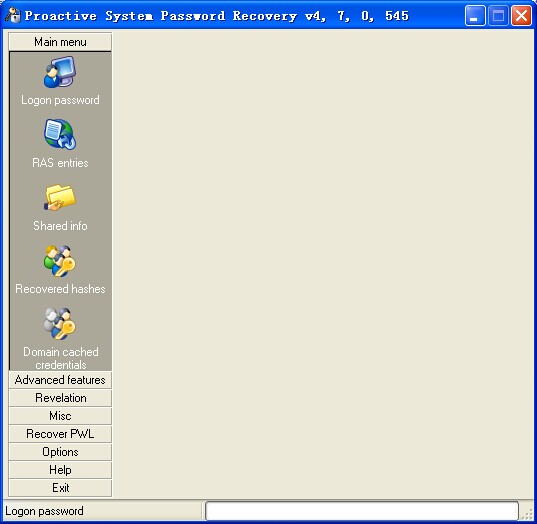
Task: Open Domain cached credentials icon
Action: pyautogui.click(x=60, y=324)
